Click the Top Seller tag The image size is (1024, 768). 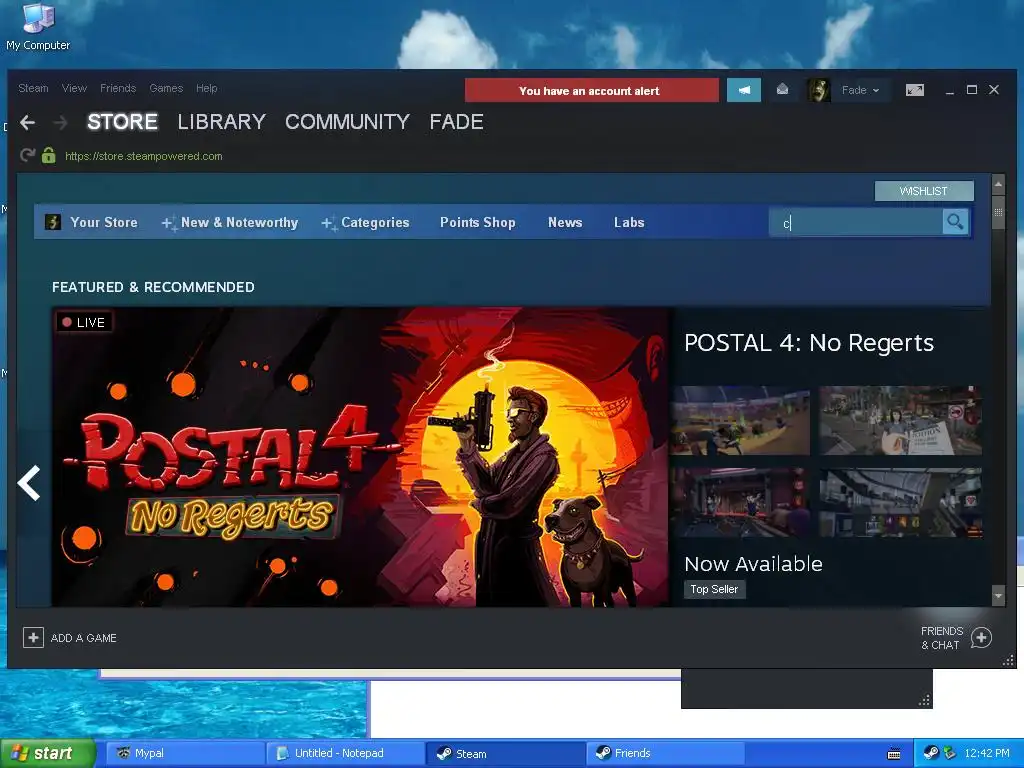714,589
